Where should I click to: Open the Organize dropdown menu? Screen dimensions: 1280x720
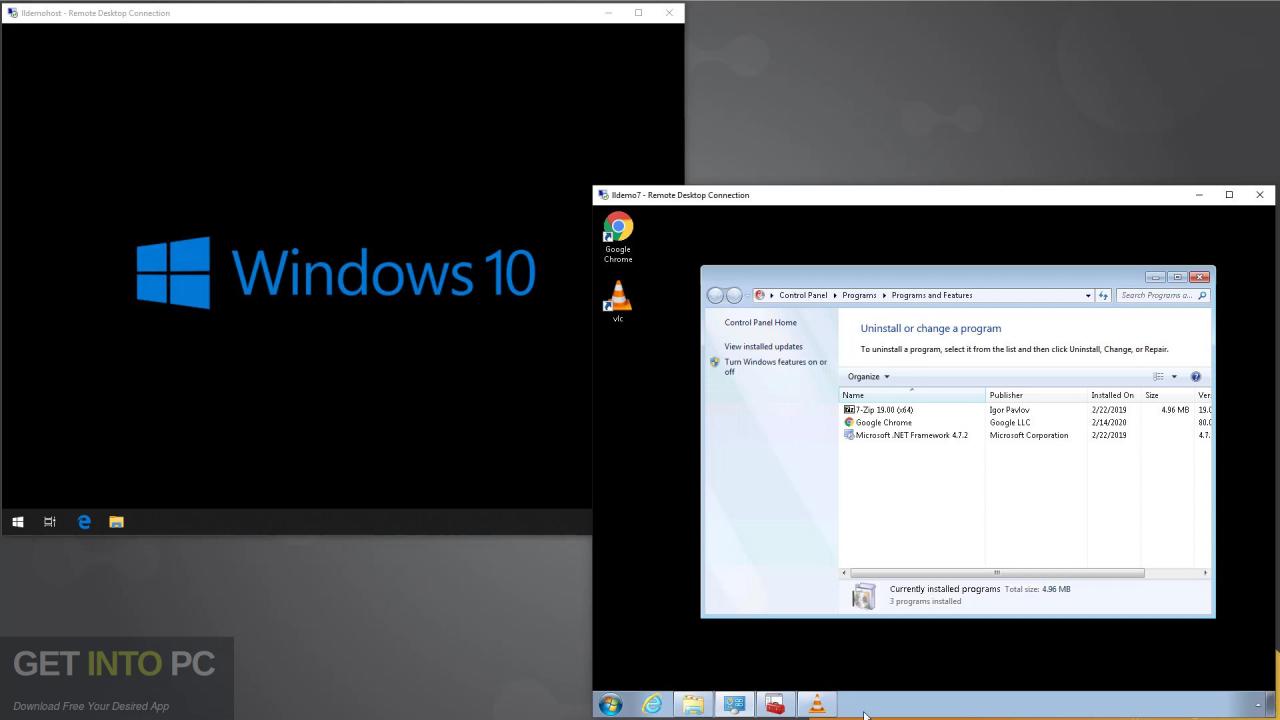(868, 377)
